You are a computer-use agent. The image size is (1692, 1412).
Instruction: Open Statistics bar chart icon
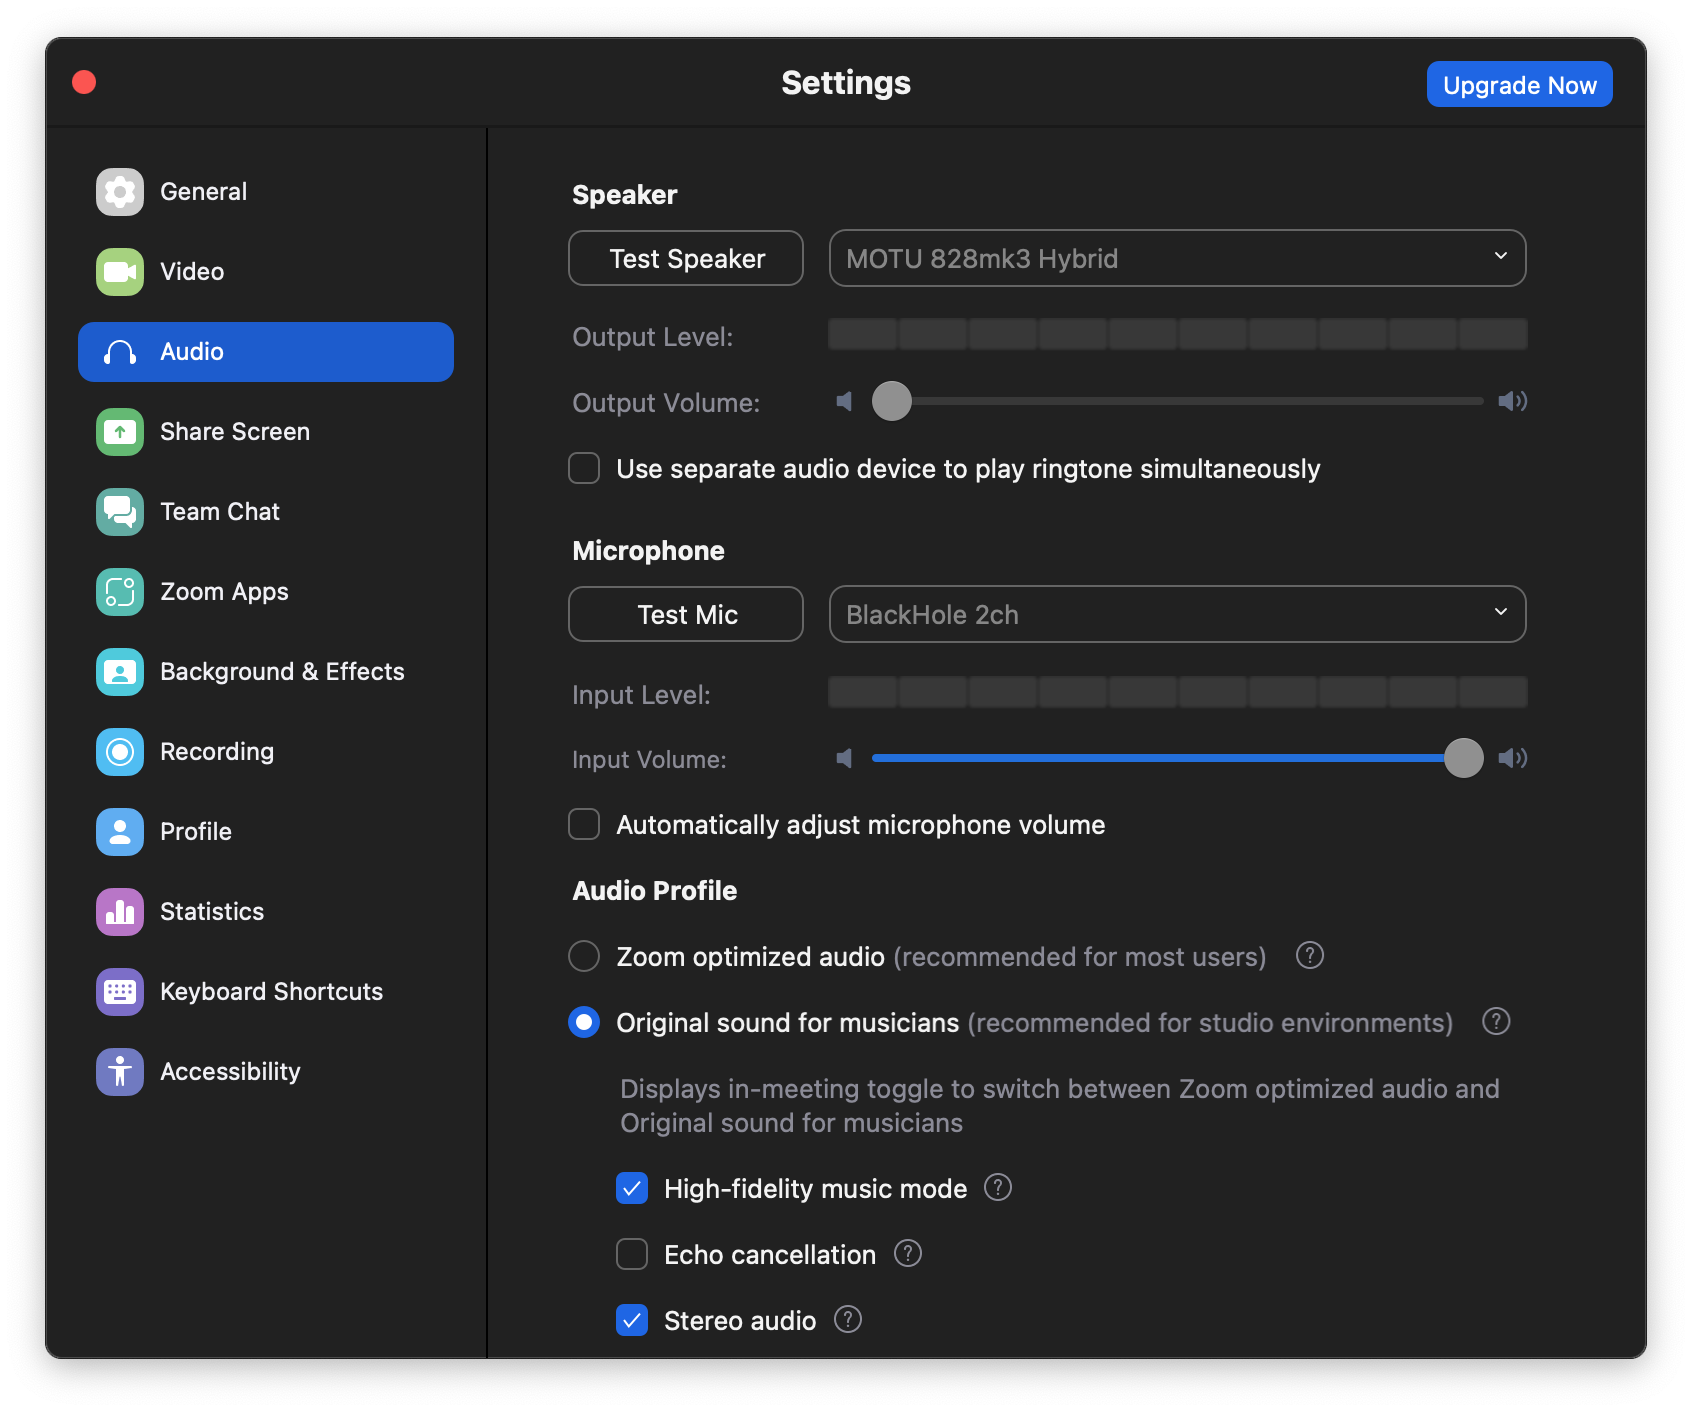click(x=120, y=912)
